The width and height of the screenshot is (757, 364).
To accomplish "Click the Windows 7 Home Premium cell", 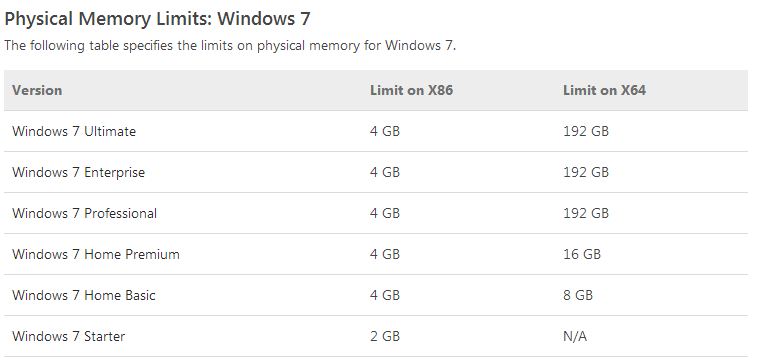I will pyautogui.click(x=96, y=254).
